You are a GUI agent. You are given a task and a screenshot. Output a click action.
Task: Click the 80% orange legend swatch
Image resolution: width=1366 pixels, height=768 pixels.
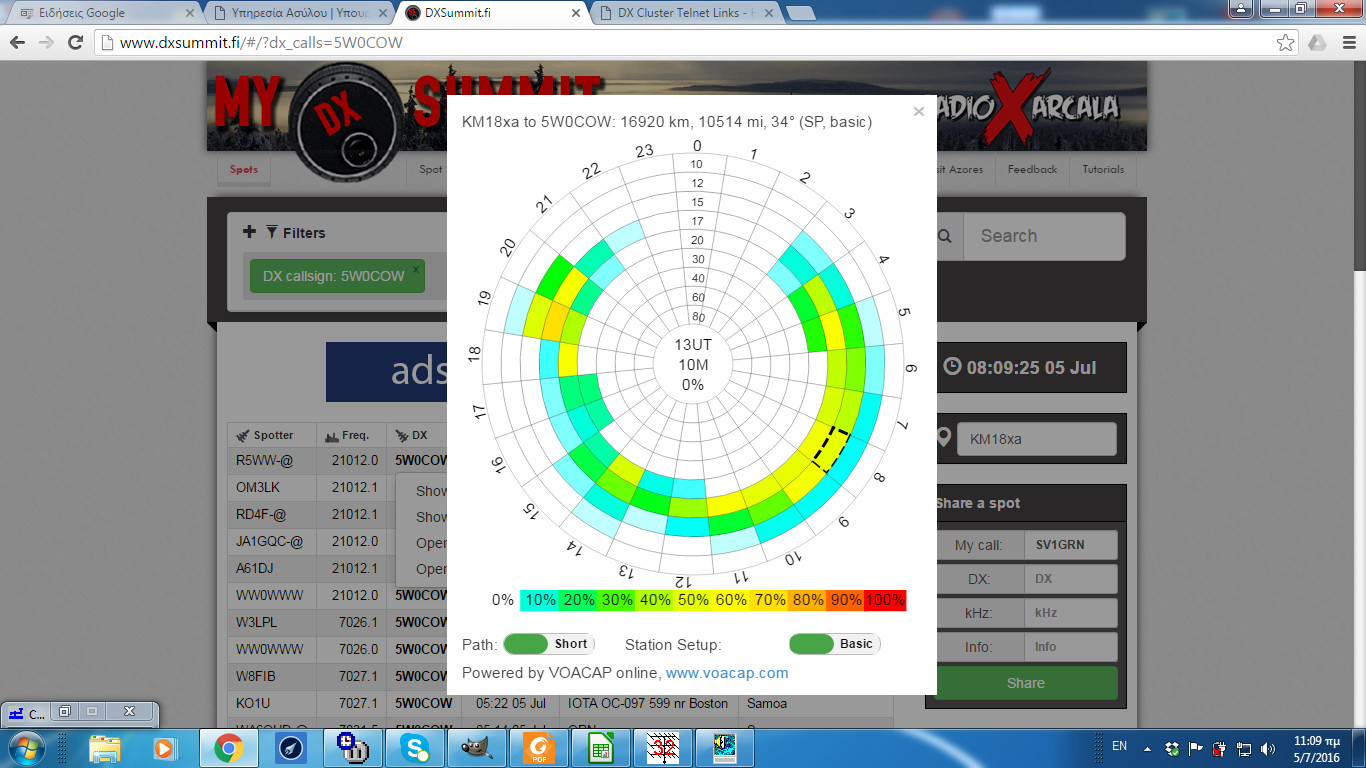(x=808, y=600)
